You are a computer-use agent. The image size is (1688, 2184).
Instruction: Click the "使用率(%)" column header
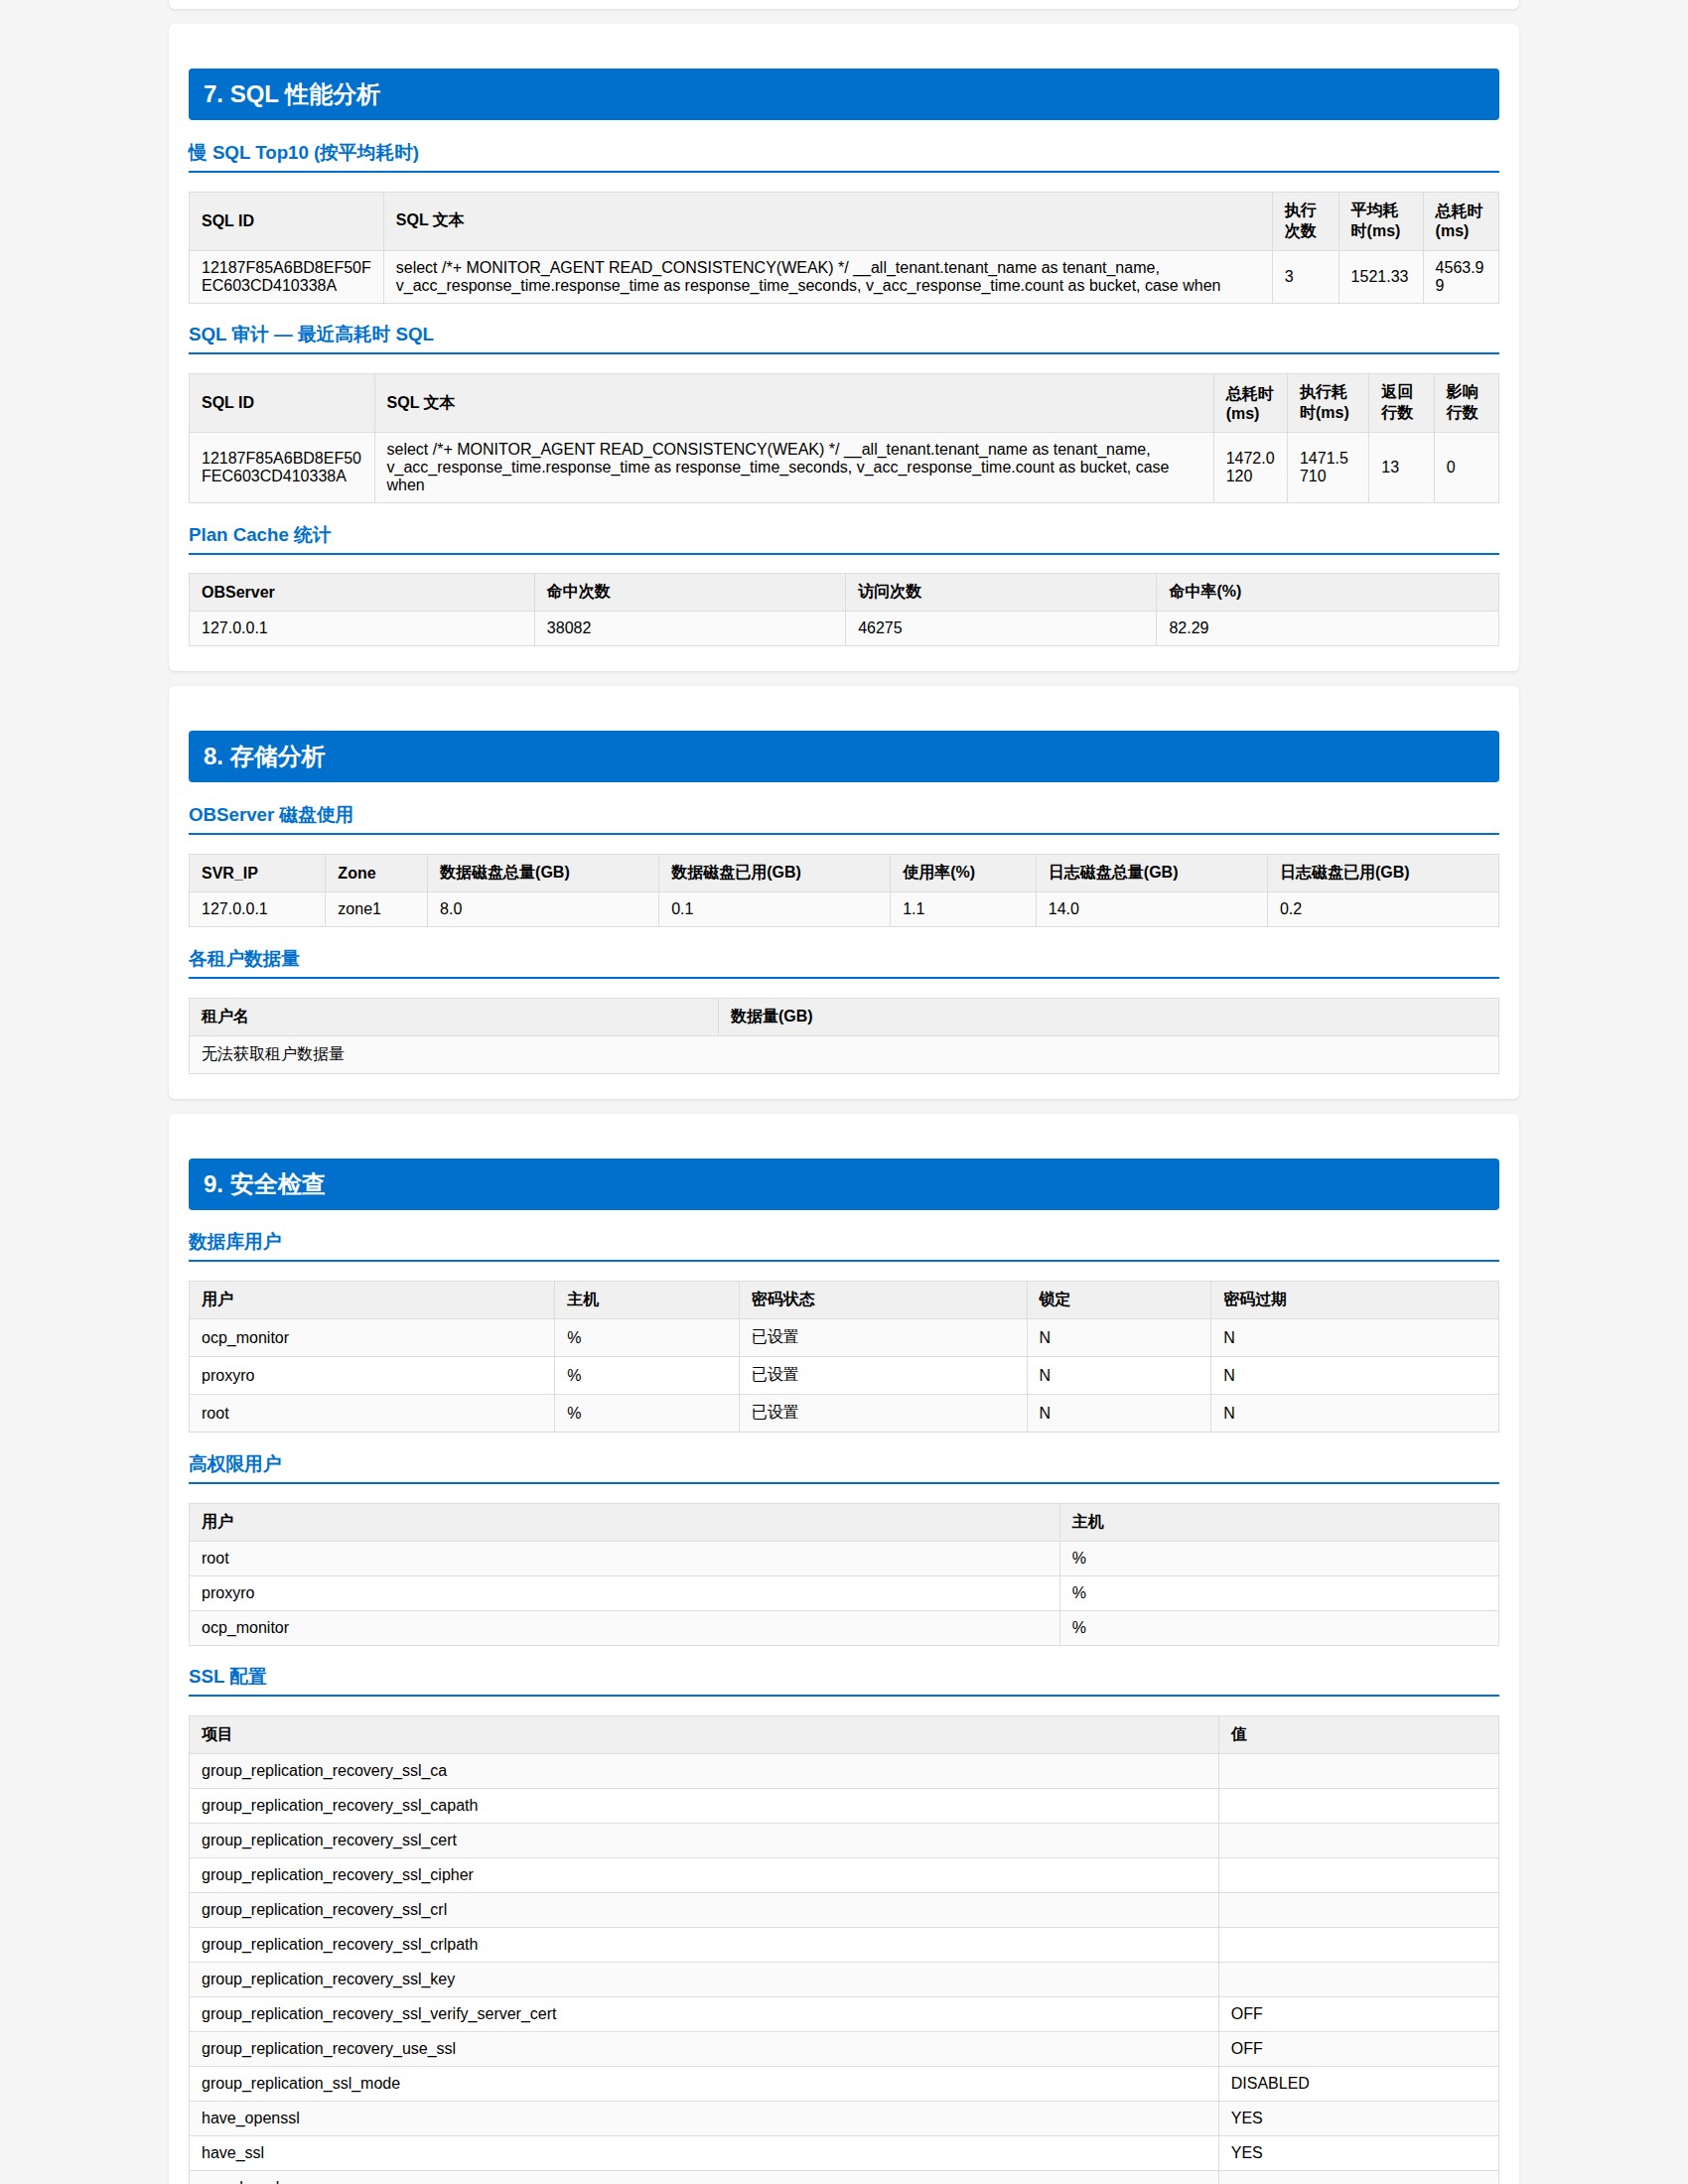click(962, 873)
